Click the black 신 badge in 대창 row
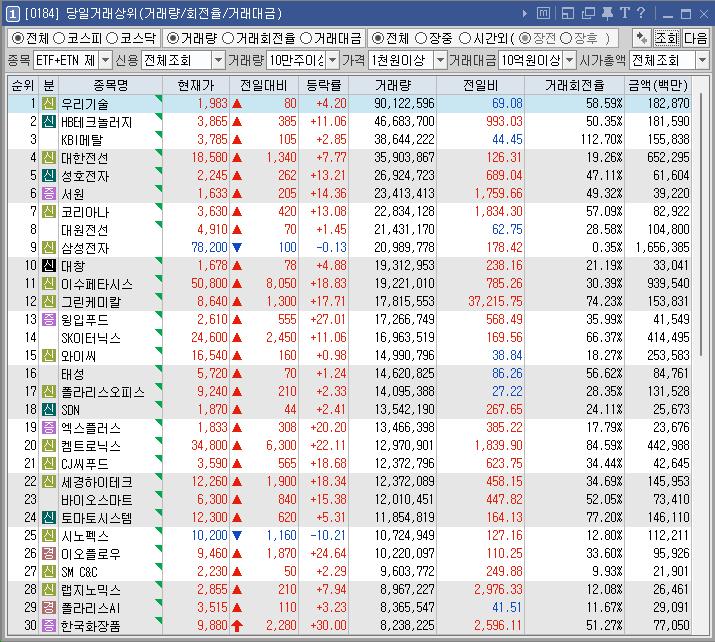This screenshot has height=642, width=715. click(x=49, y=265)
